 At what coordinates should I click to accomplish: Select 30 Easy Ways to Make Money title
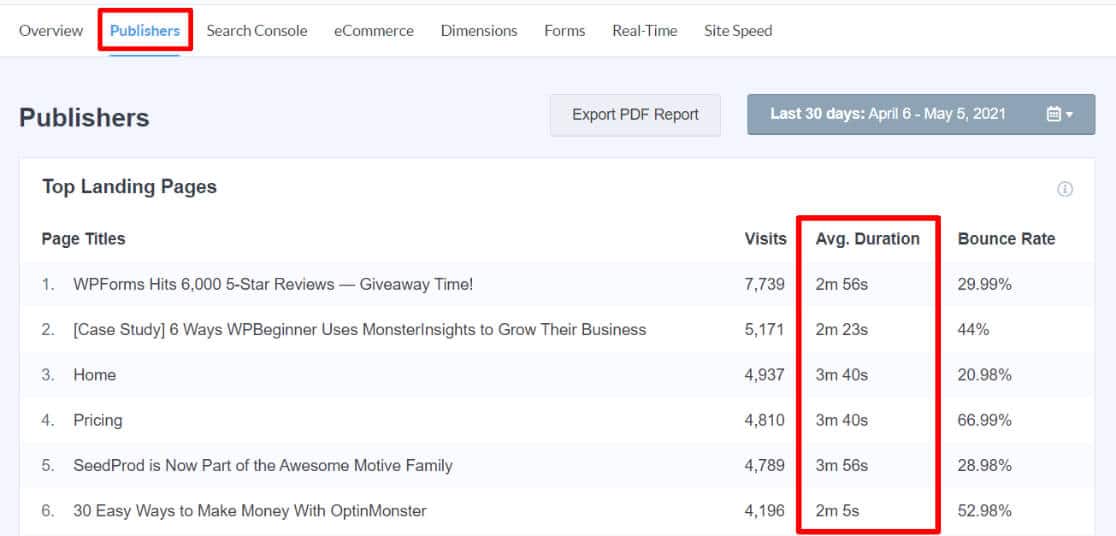(x=250, y=511)
